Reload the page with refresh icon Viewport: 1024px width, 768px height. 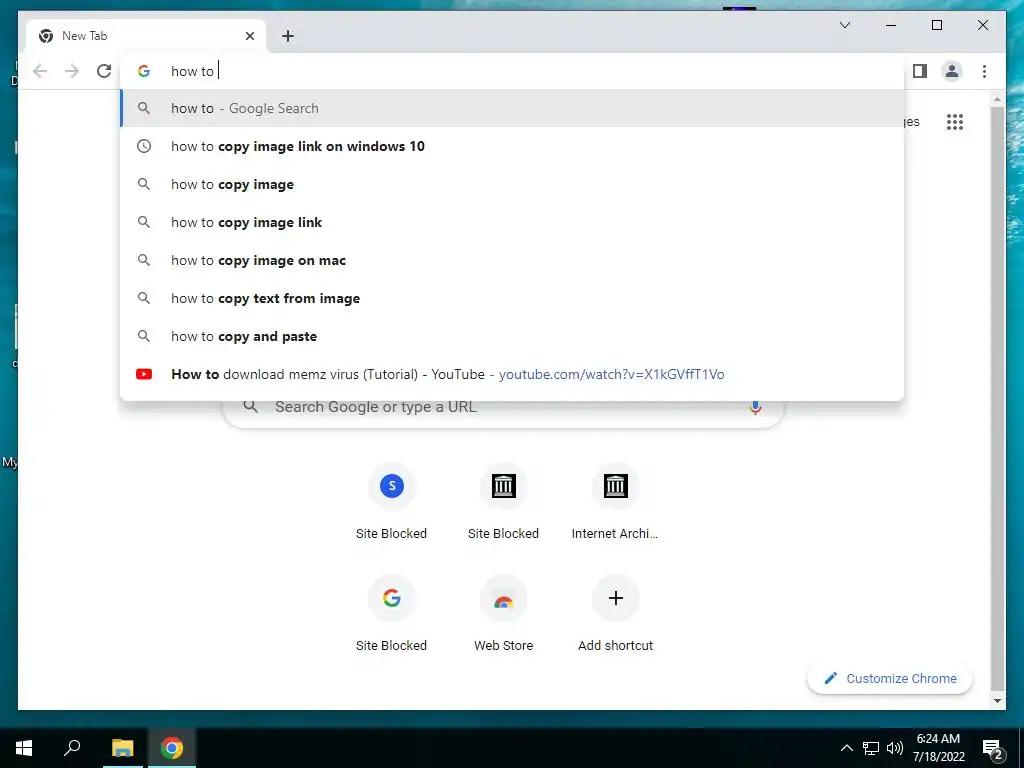click(x=104, y=71)
